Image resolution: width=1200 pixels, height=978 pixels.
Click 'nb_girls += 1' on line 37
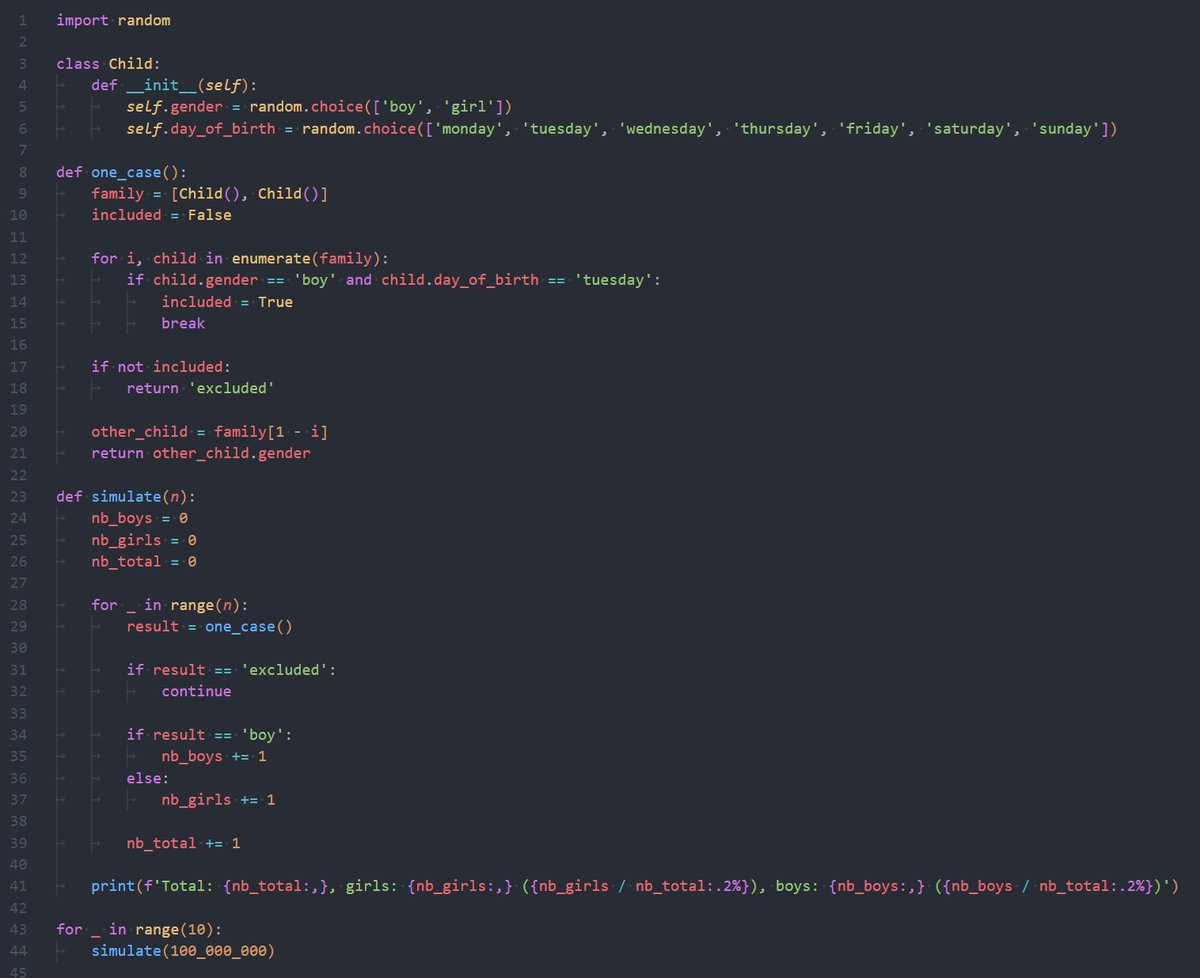218,800
